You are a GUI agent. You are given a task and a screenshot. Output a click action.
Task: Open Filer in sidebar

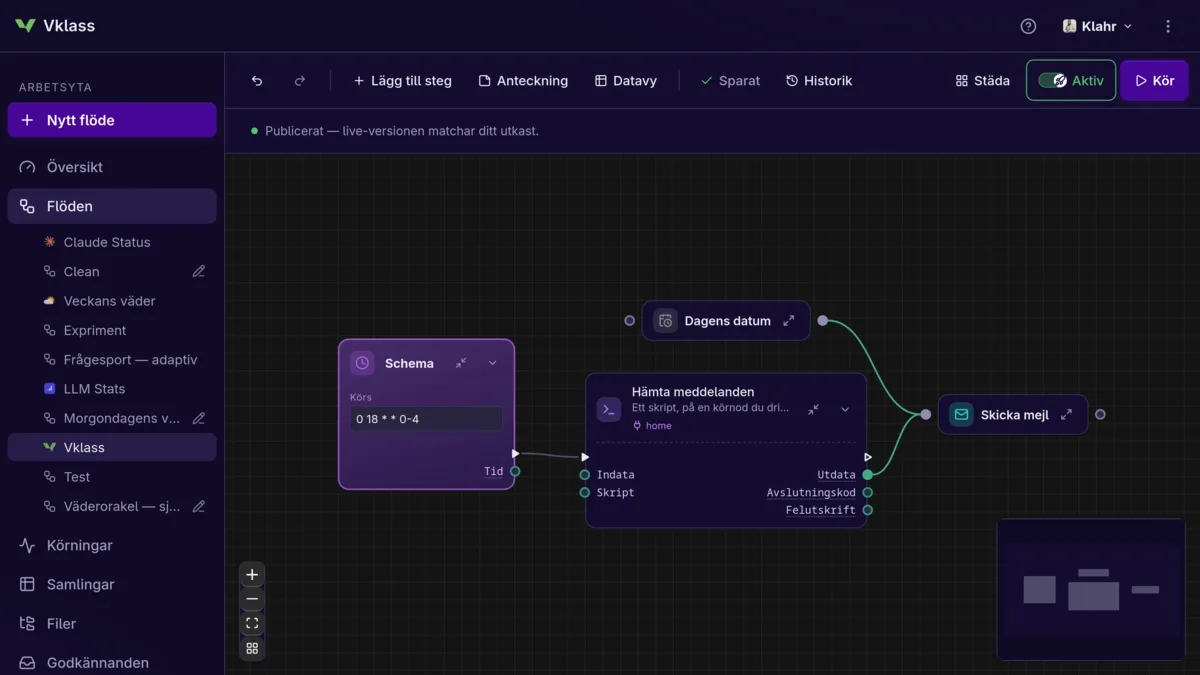(112, 623)
